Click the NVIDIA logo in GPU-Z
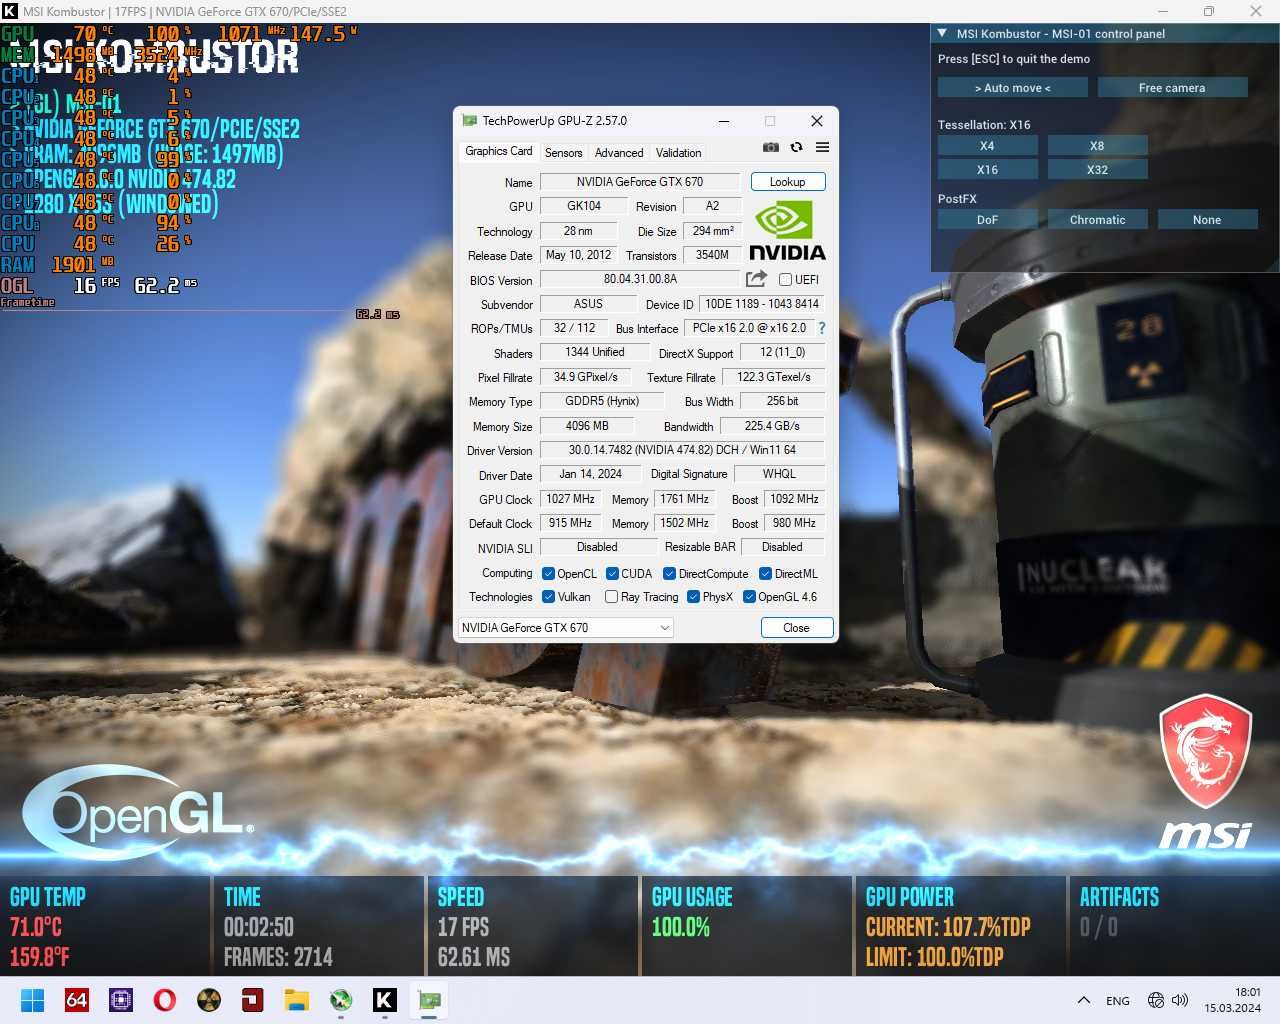This screenshot has height=1024, width=1280. (787, 232)
